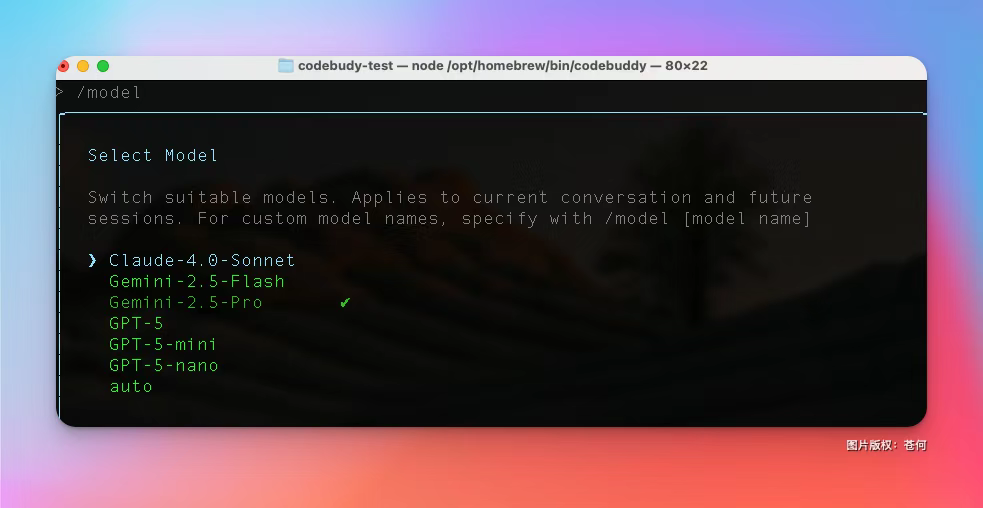Viewport: 983px width, 508px height.
Task: Switch to the GPT-5-mini model
Action: pos(163,344)
